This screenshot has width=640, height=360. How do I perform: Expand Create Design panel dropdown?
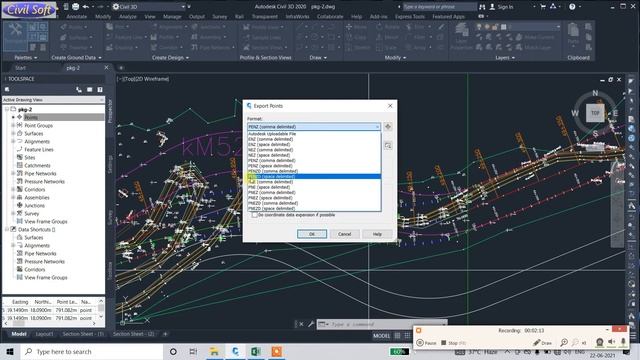pyautogui.click(x=170, y=58)
